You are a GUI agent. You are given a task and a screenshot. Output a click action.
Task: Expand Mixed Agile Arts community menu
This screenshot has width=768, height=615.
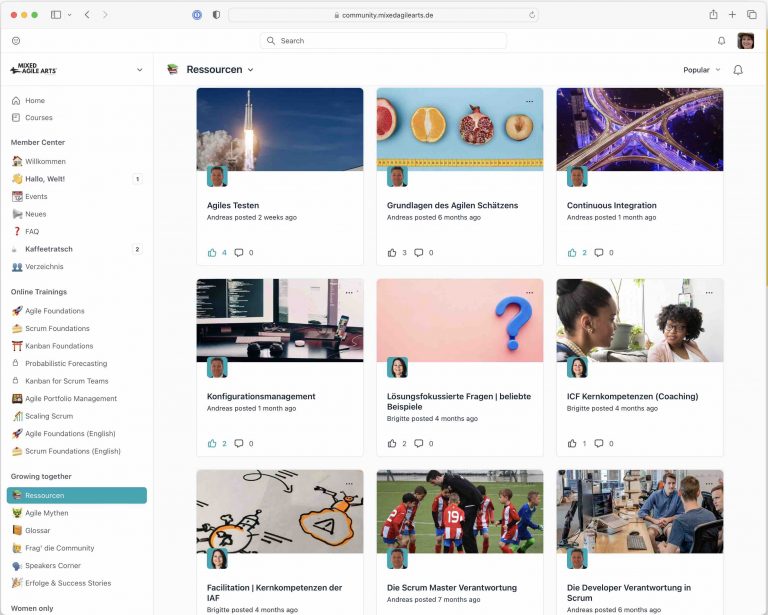tap(140, 70)
